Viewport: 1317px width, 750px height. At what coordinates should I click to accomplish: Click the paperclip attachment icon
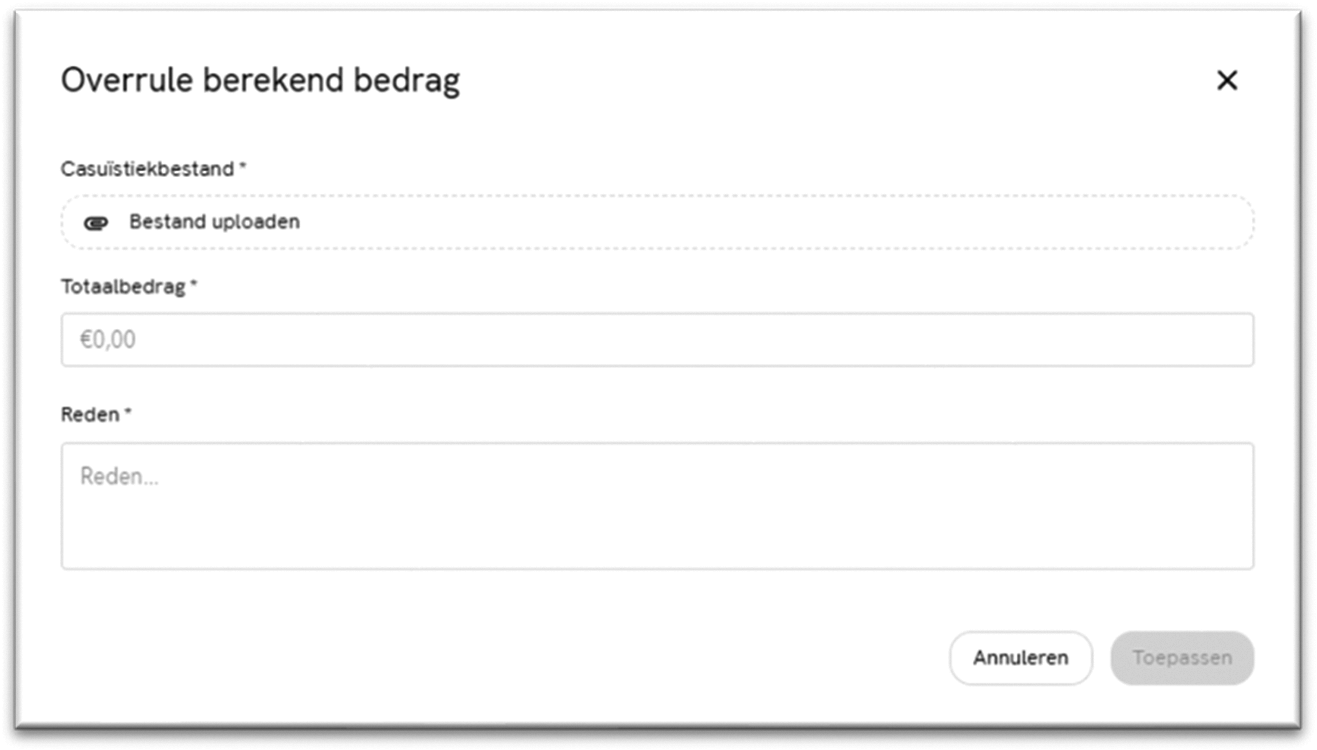96,222
